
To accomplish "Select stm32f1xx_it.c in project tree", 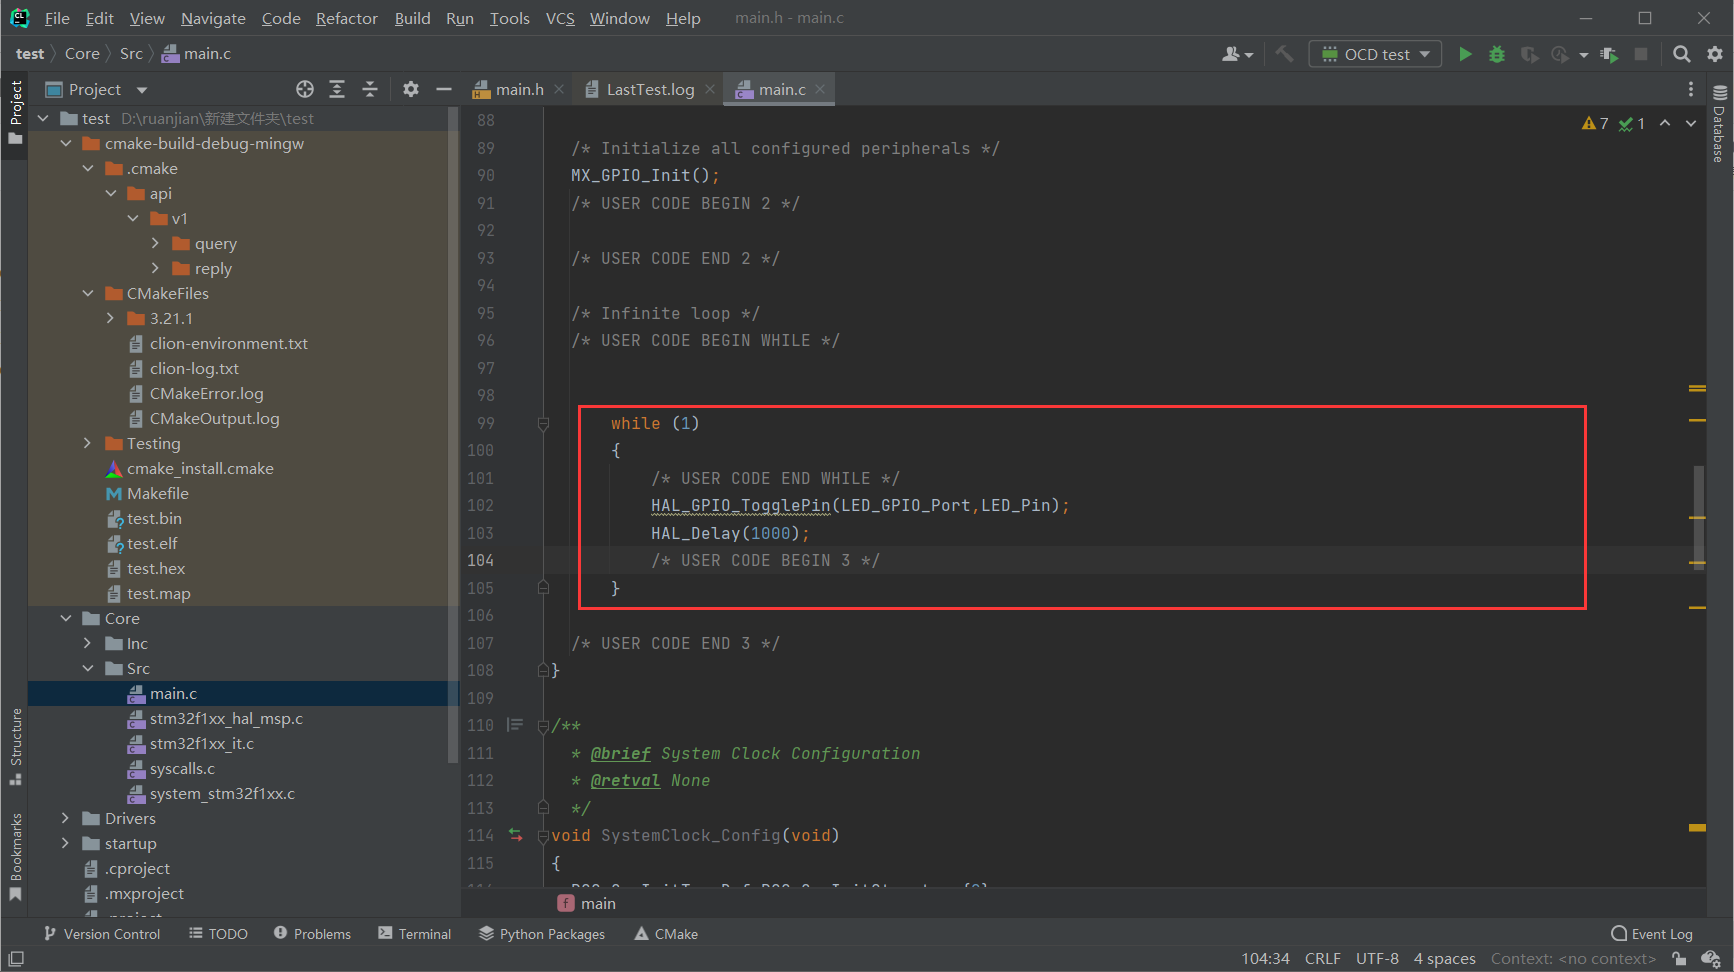I will 202,743.
